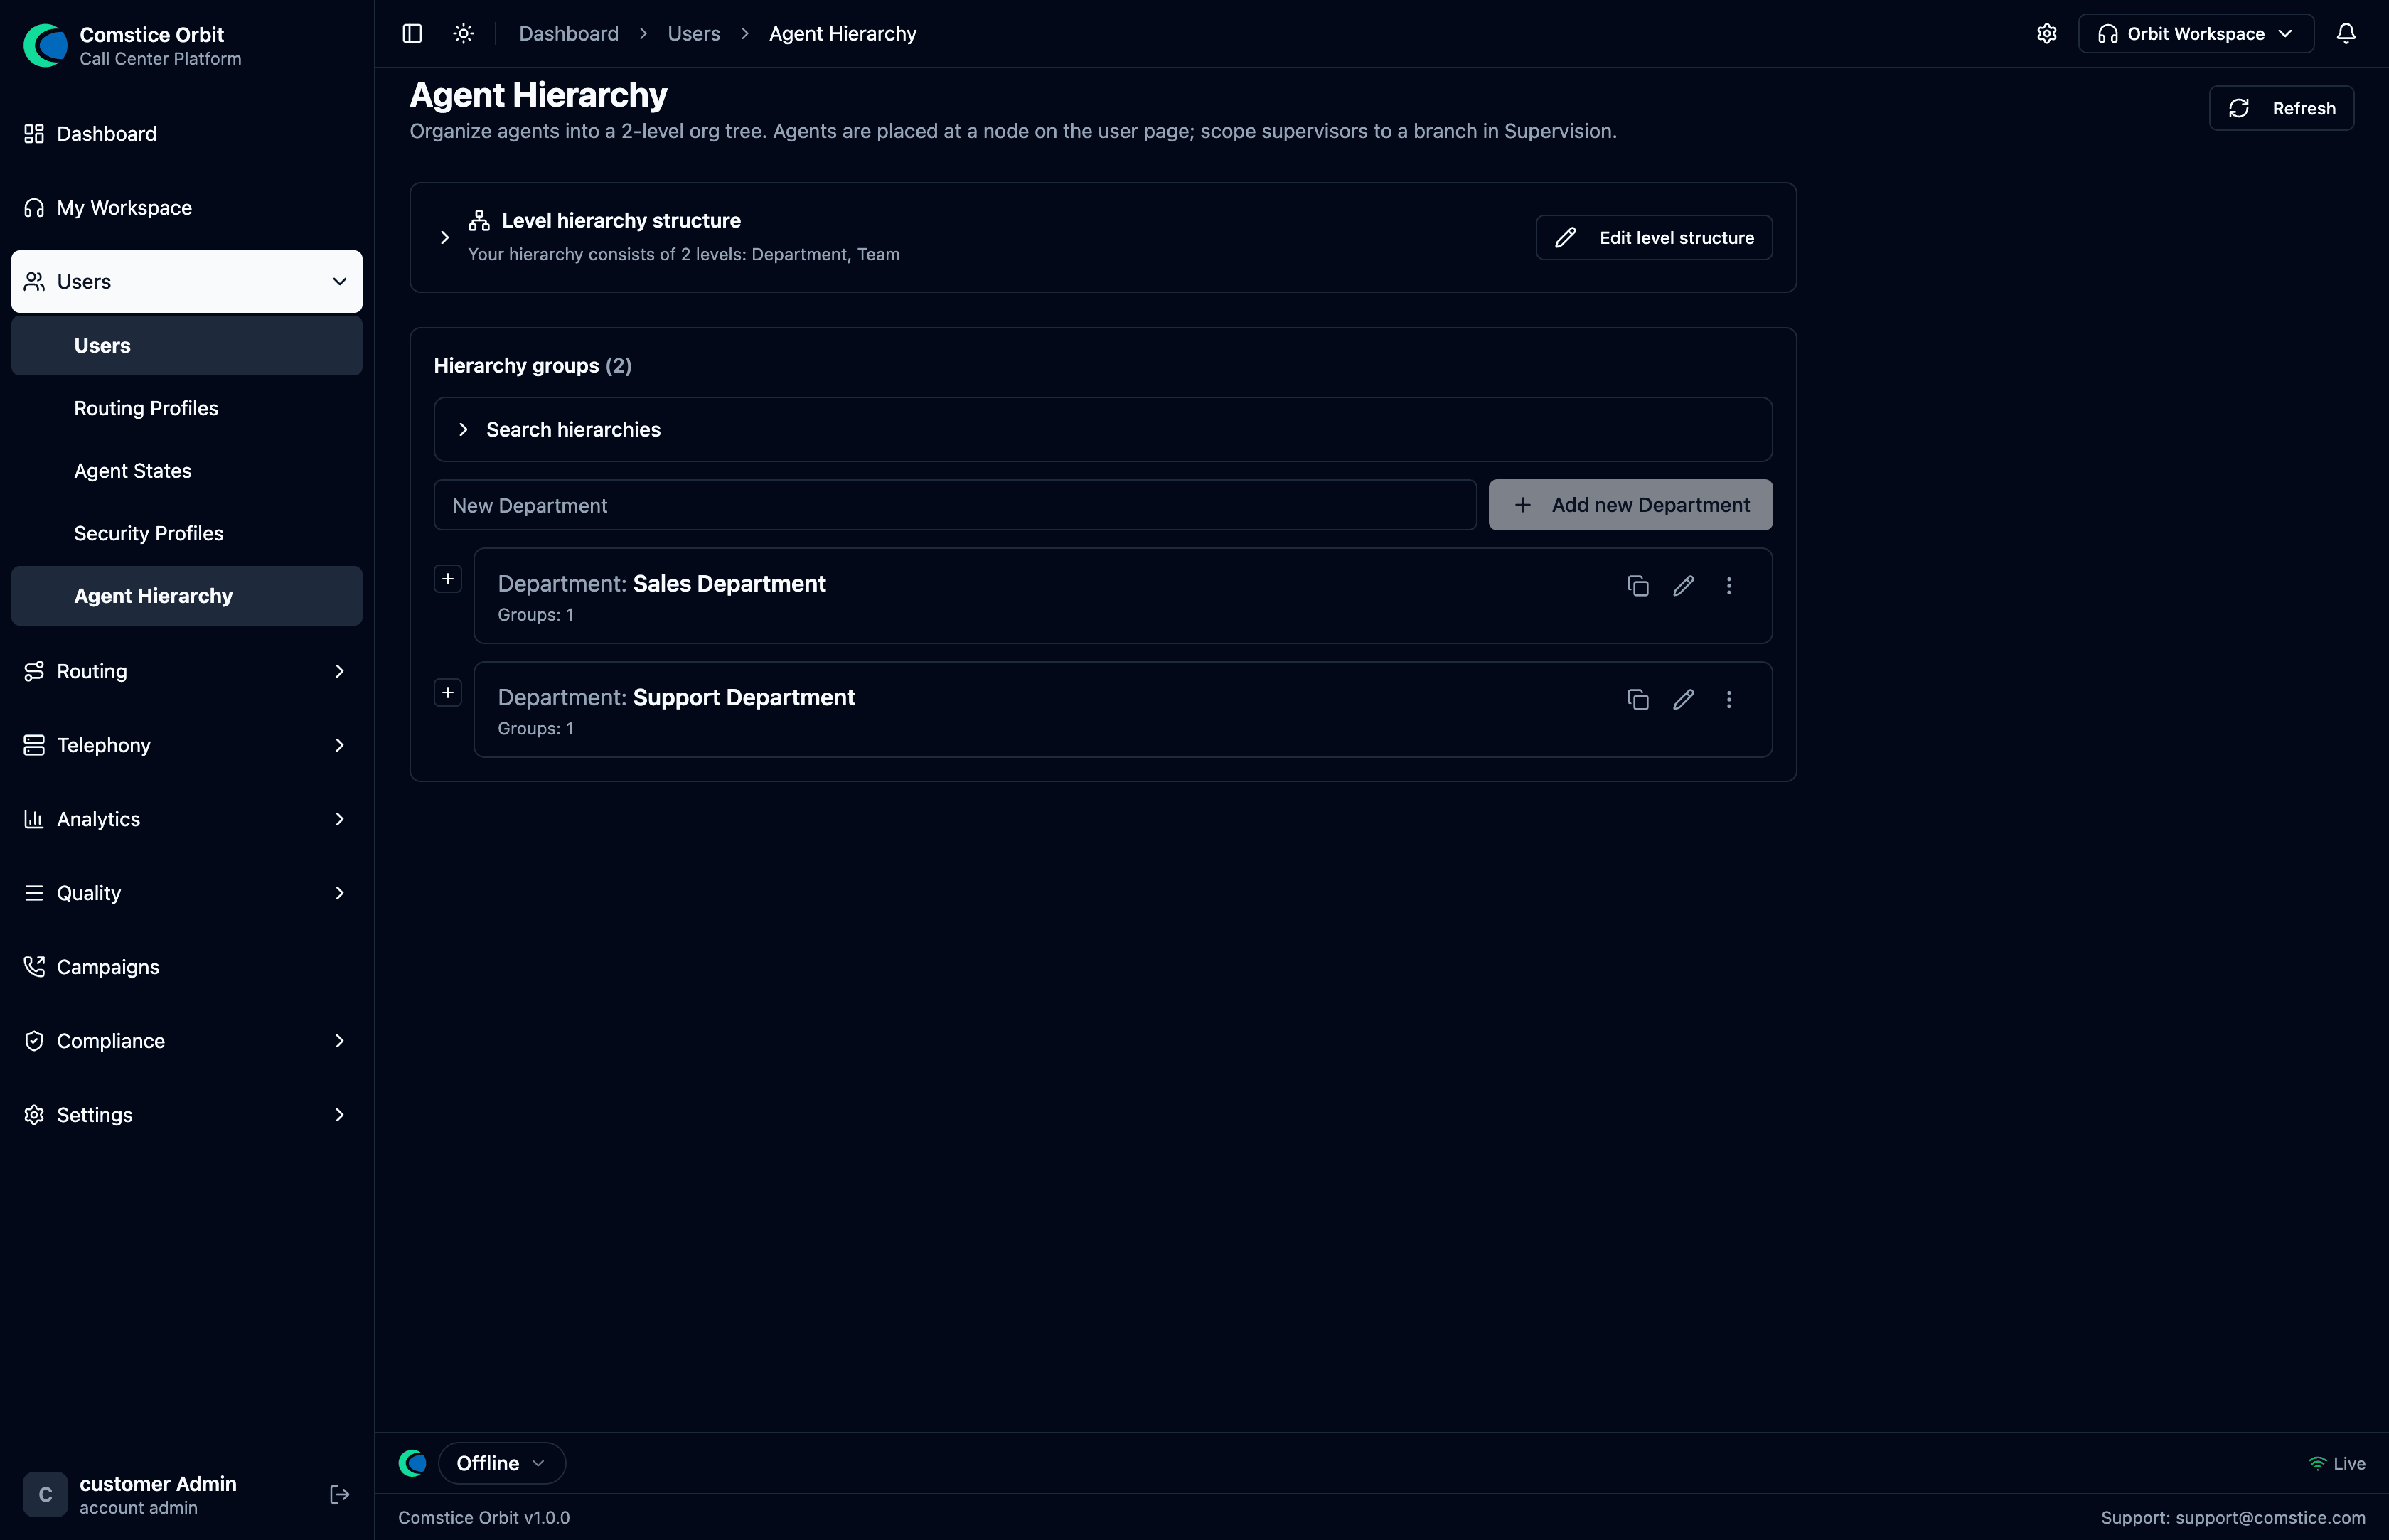The image size is (2389, 1540).
Task: Open the notifications bell
Action: [2346, 33]
